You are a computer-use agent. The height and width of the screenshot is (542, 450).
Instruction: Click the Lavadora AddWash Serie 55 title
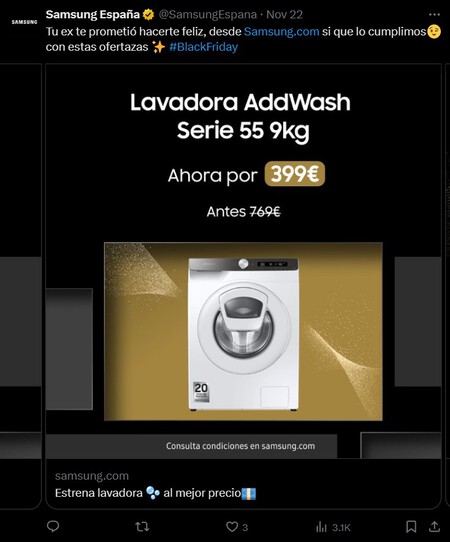(x=241, y=116)
